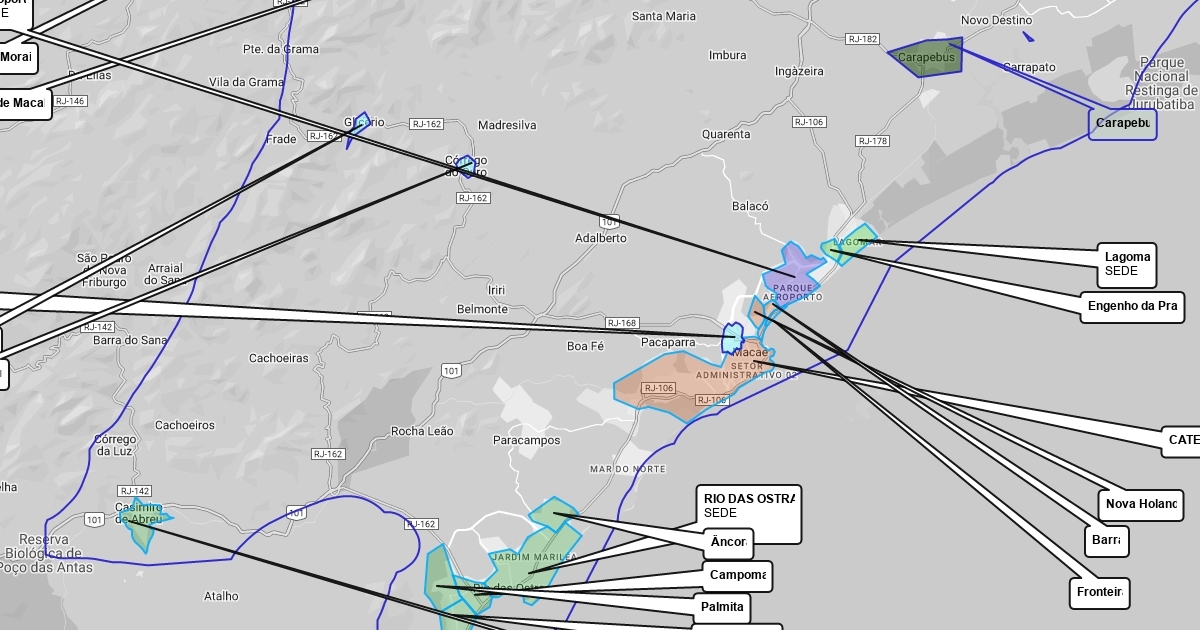The height and width of the screenshot is (630, 1200).
Task: Open the Lagoma SEDE callout label
Action: [1127, 264]
